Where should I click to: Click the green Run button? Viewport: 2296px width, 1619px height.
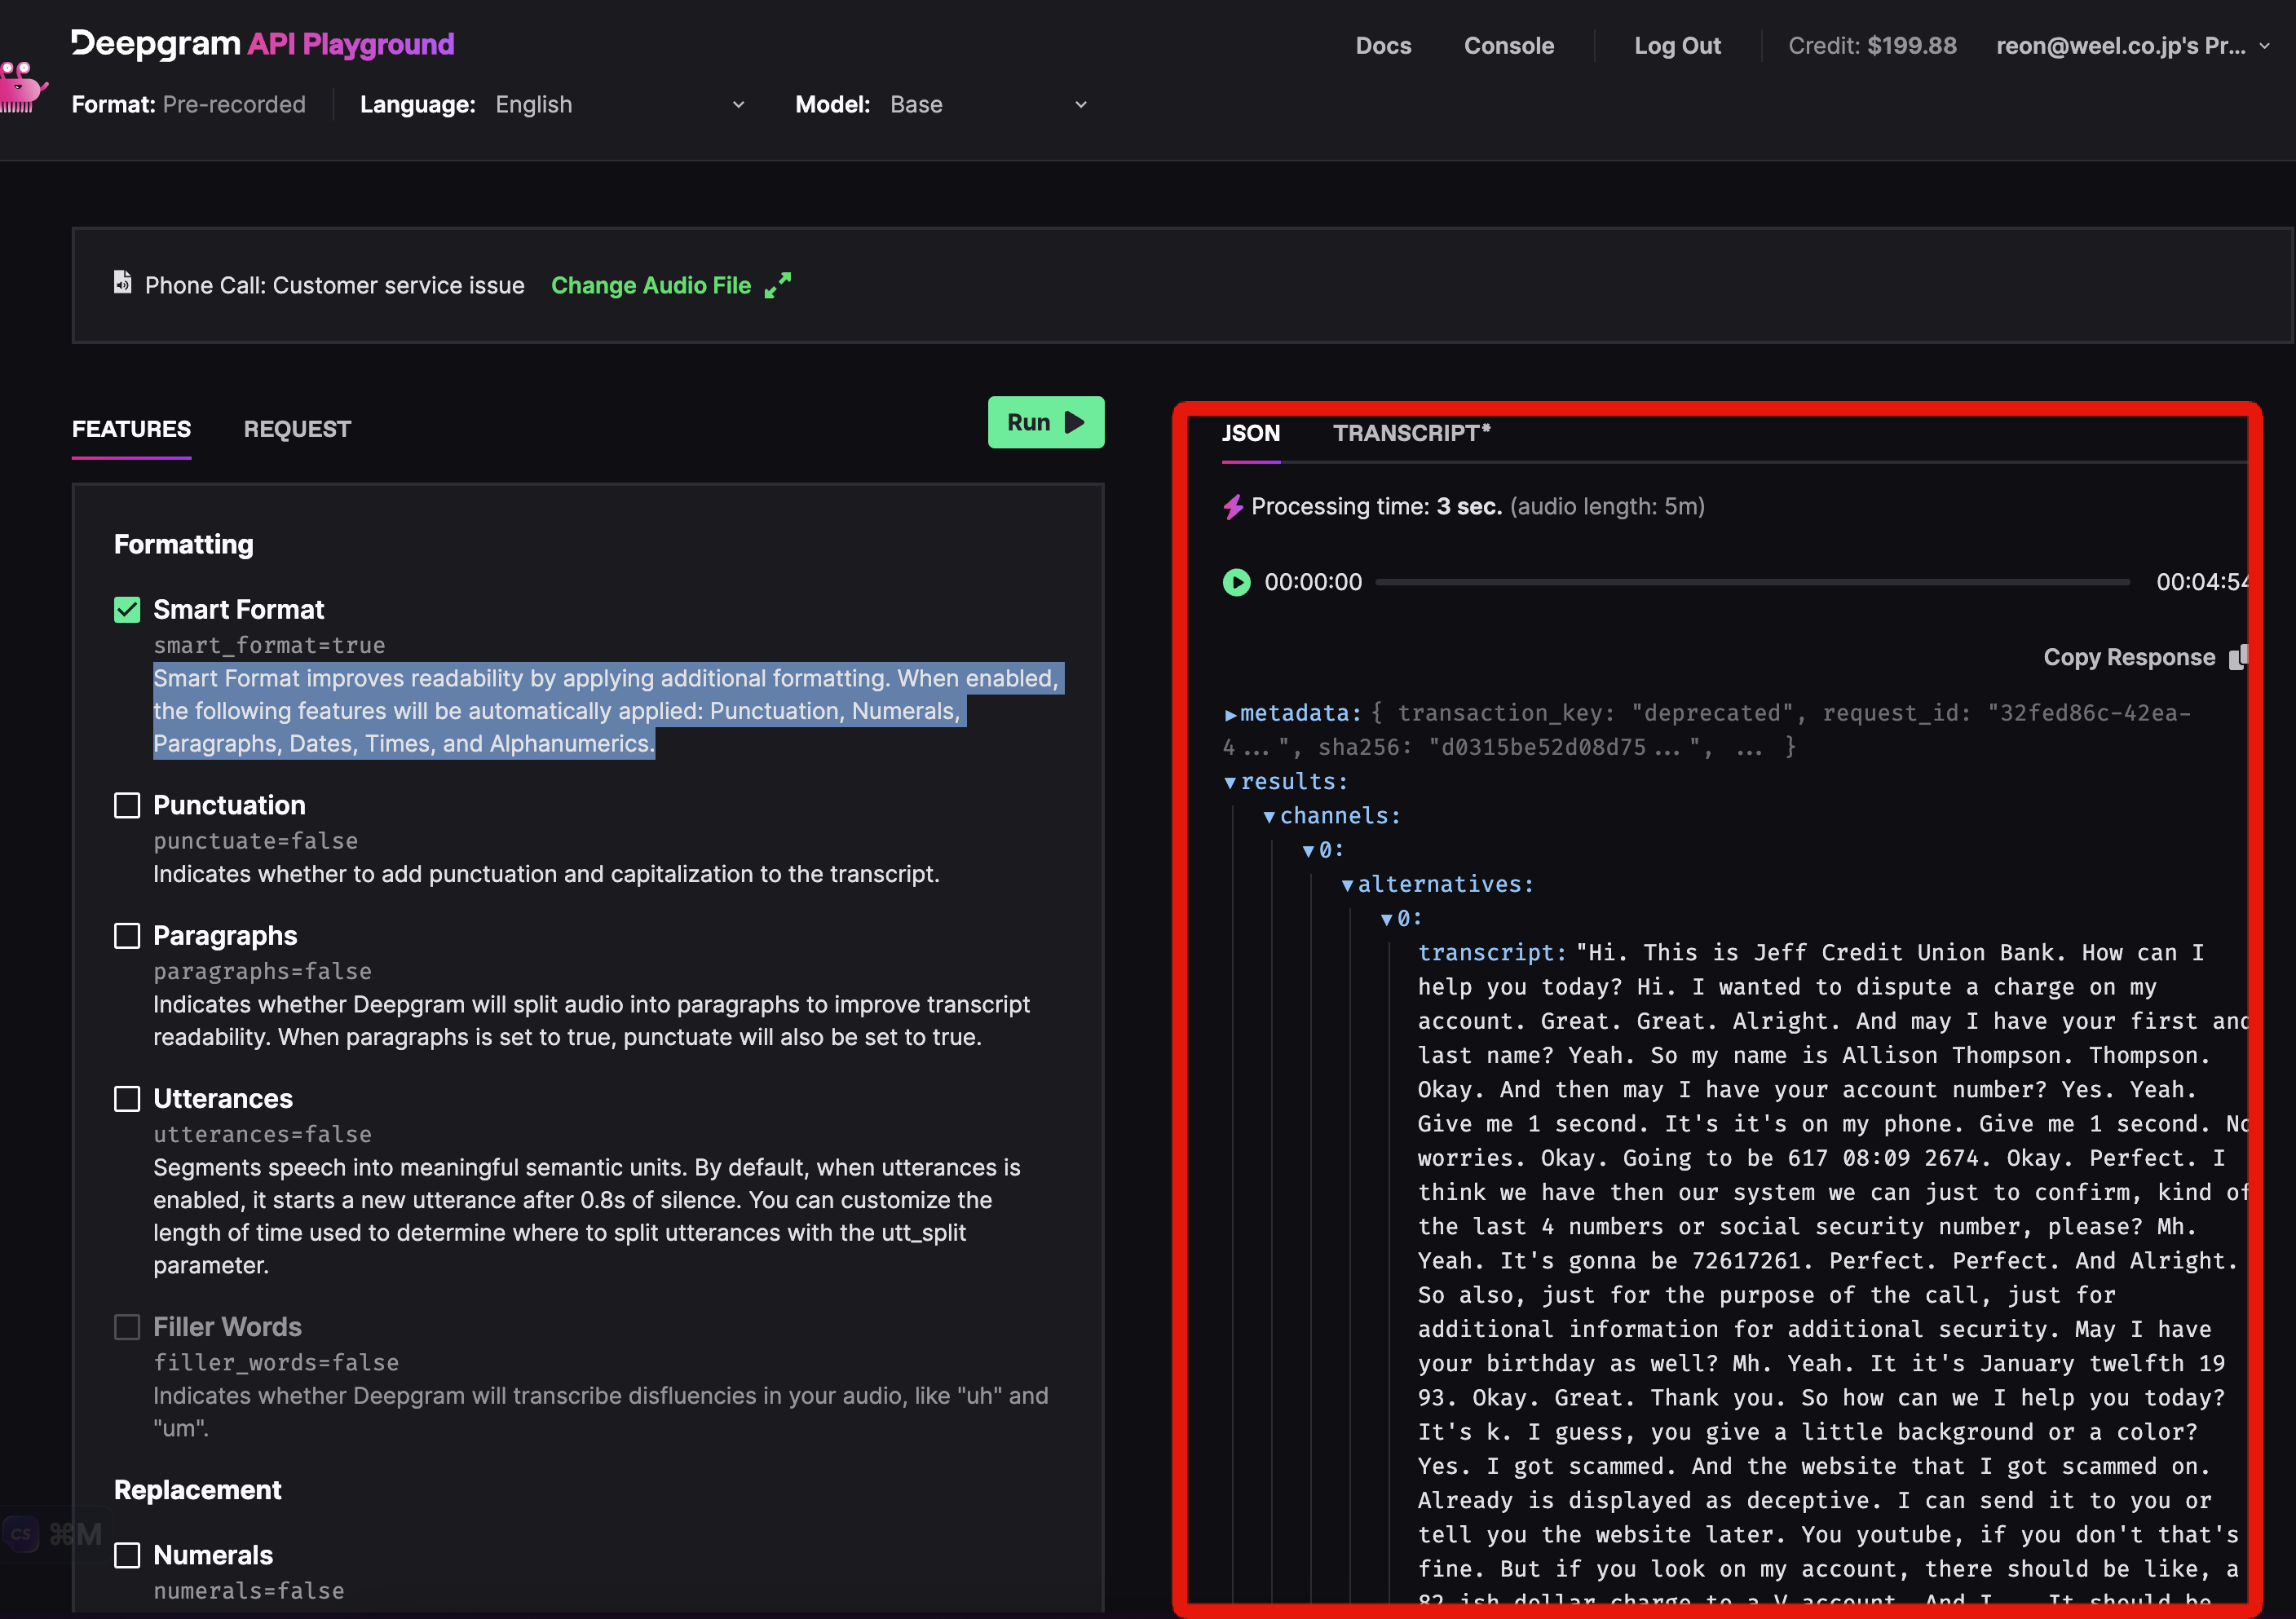(1045, 422)
